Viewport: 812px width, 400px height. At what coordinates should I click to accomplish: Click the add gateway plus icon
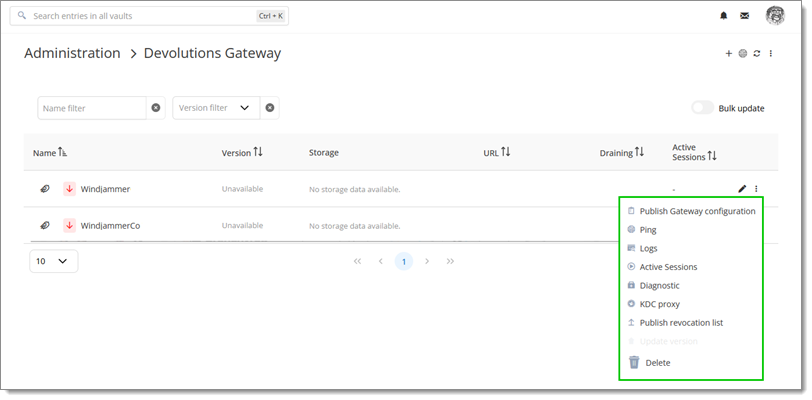tap(729, 53)
